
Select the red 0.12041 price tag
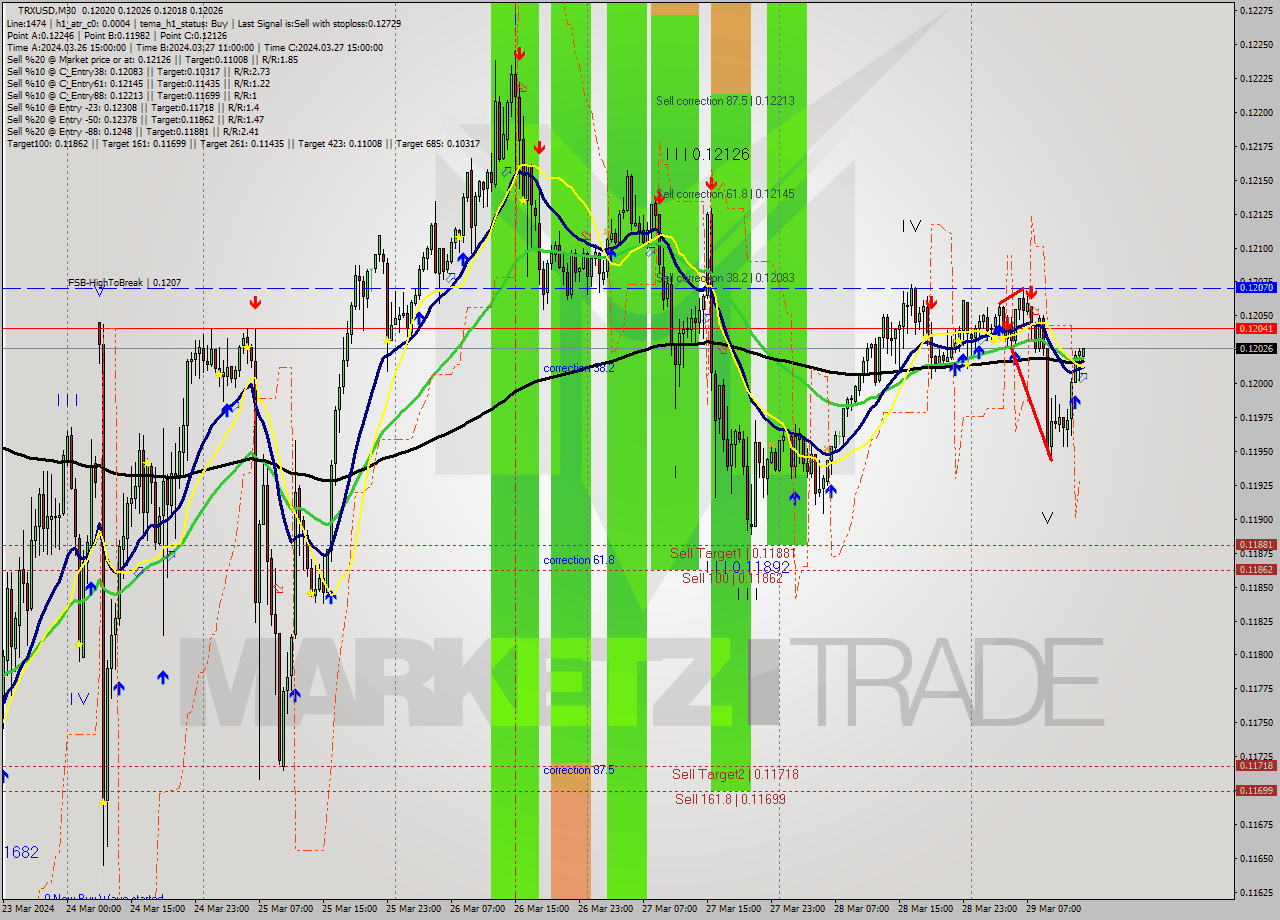pyautogui.click(x=1256, y=328)
